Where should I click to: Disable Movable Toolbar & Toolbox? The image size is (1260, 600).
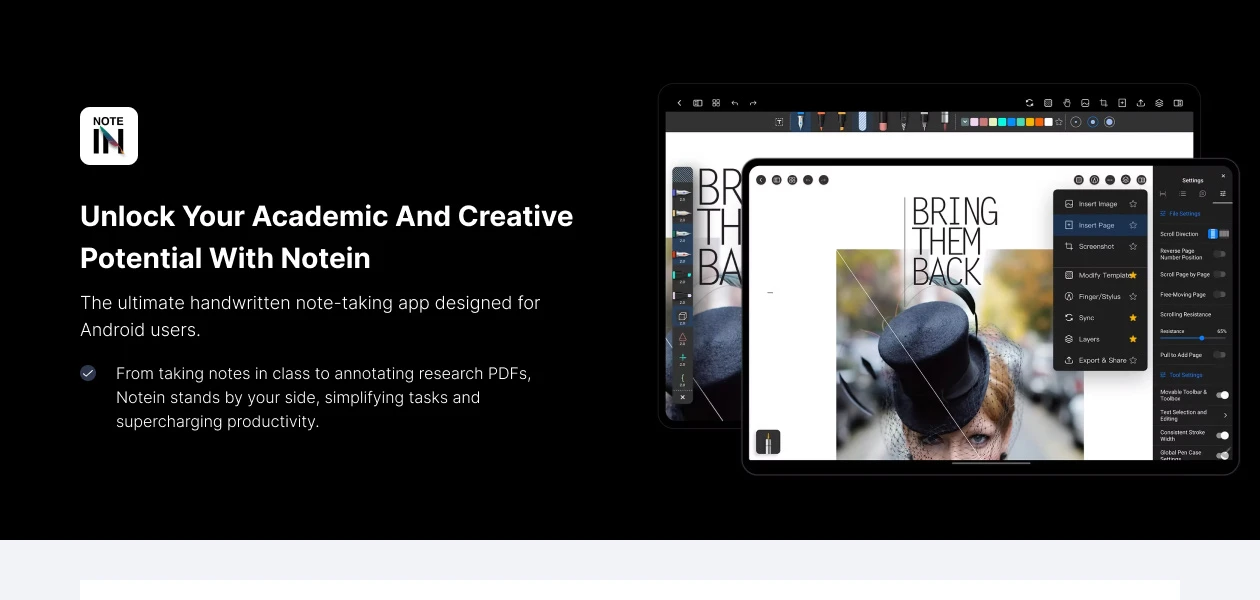coord(1222,394)
